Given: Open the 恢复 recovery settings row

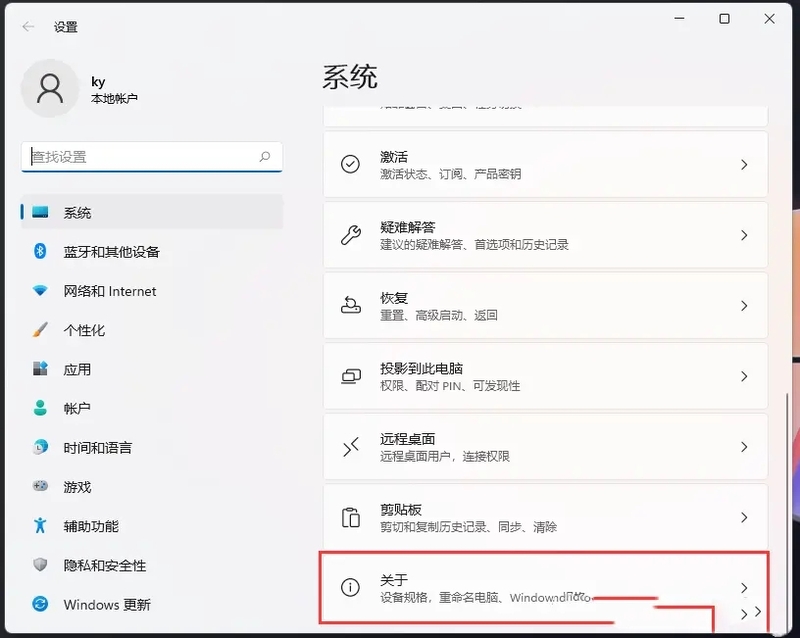Looking at the screenshot, I should pos(545,305).
